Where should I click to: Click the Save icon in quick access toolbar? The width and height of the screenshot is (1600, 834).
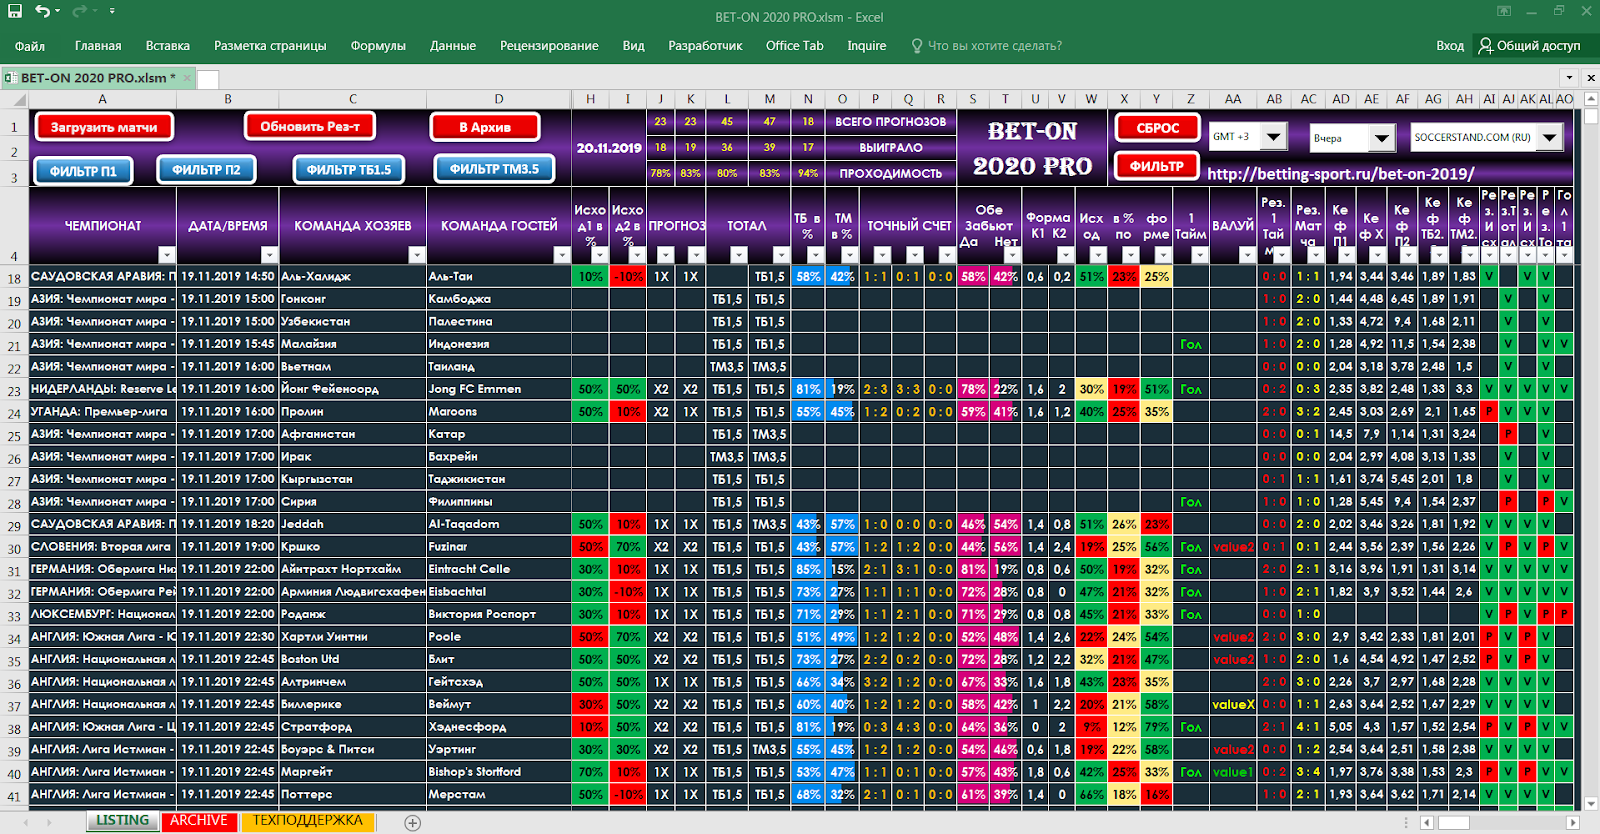click(15, 11)
